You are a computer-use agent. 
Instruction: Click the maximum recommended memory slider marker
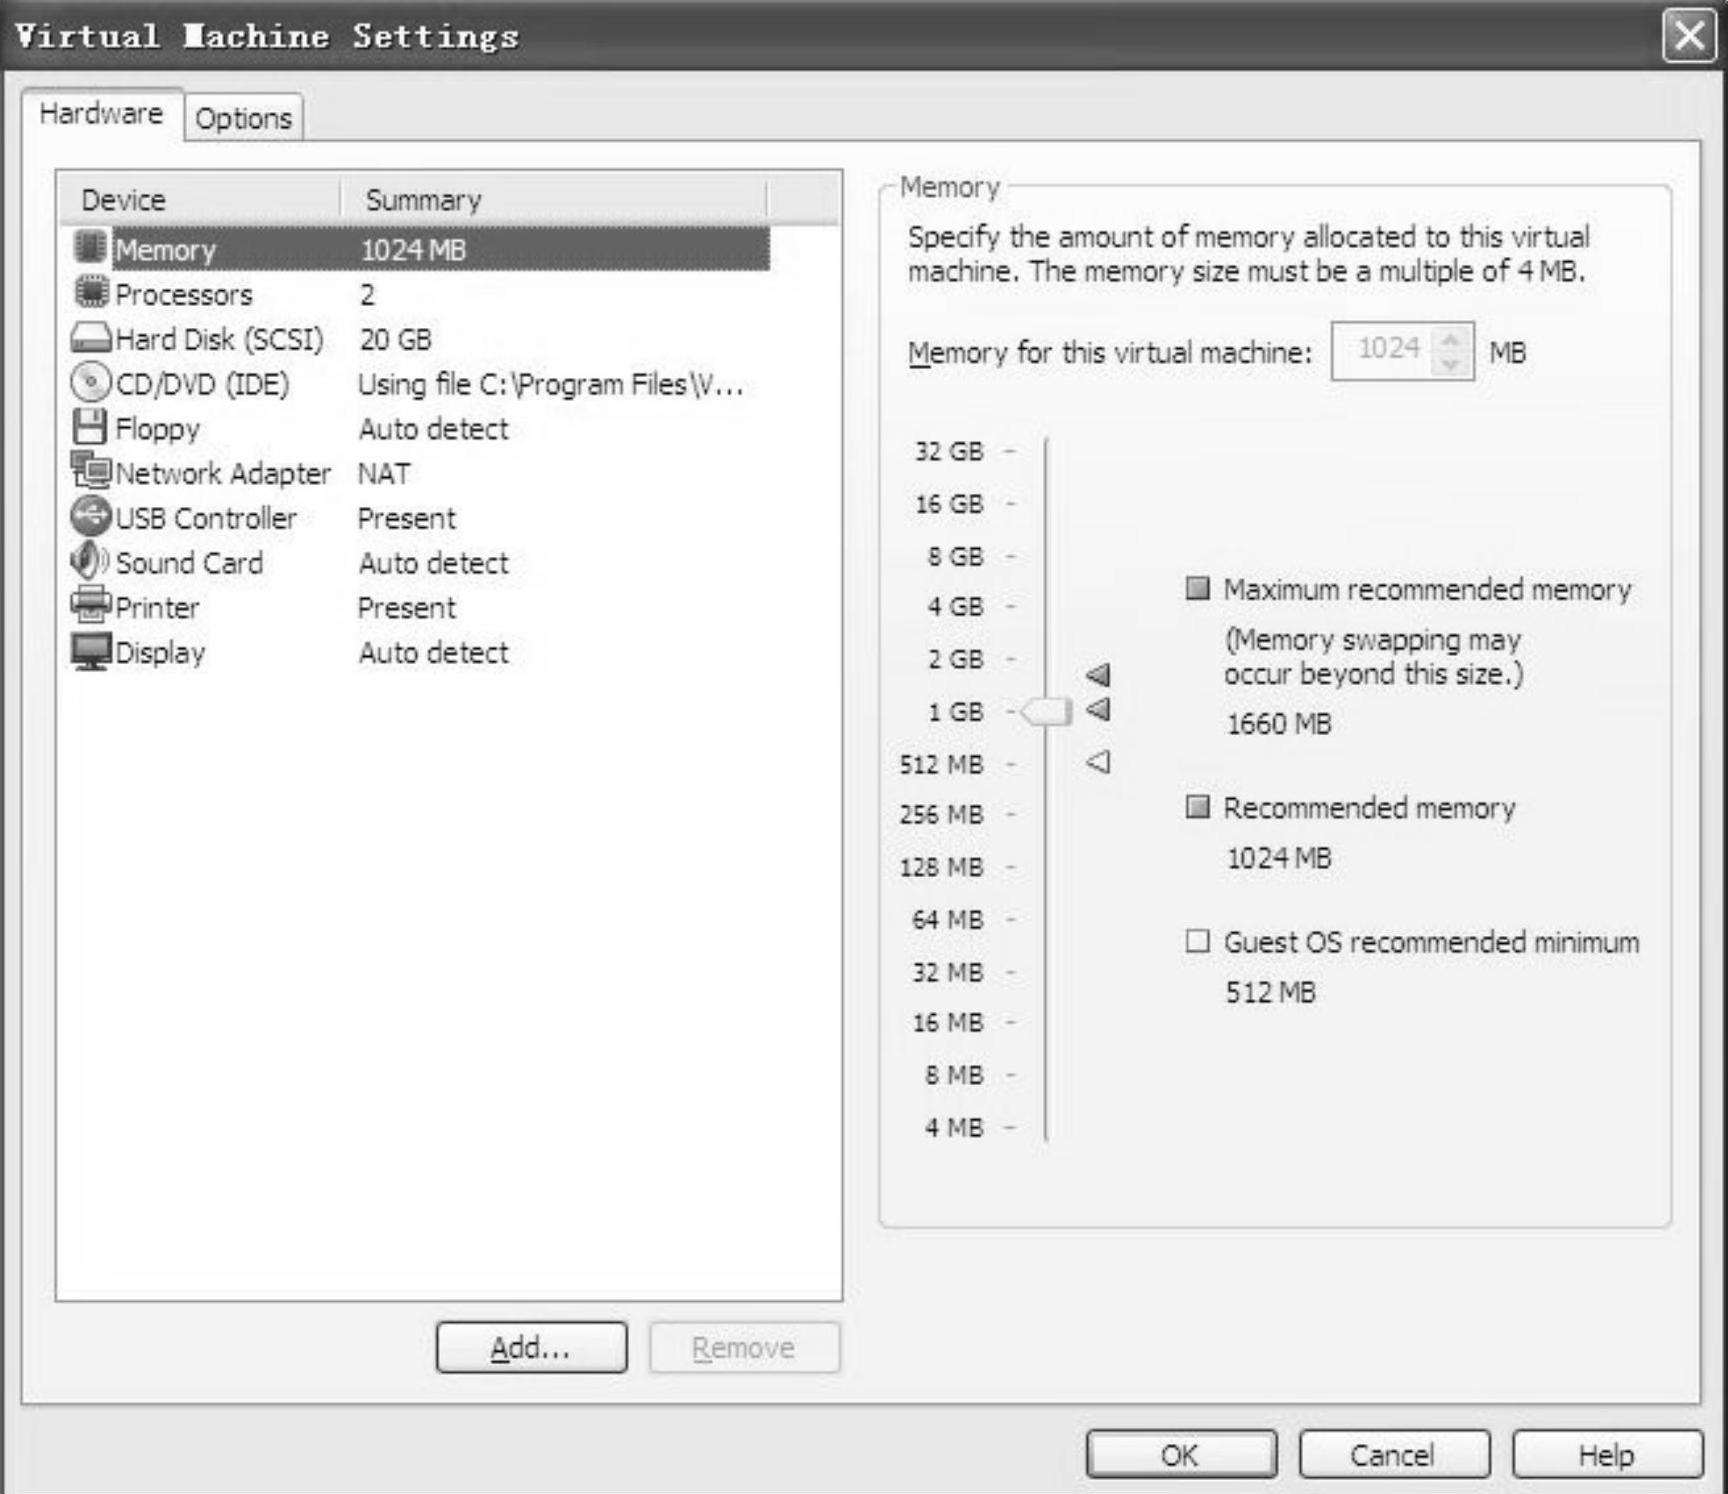click(1098, 675)
